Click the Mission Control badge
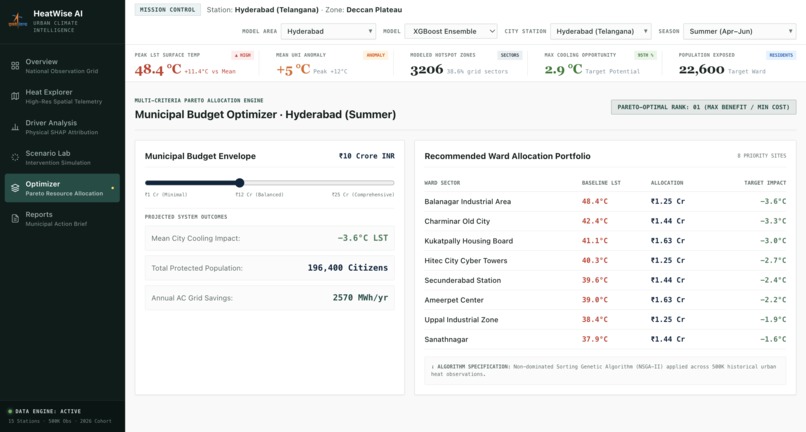The height and width of the screenshot is (432, 806). coord(168,9)
